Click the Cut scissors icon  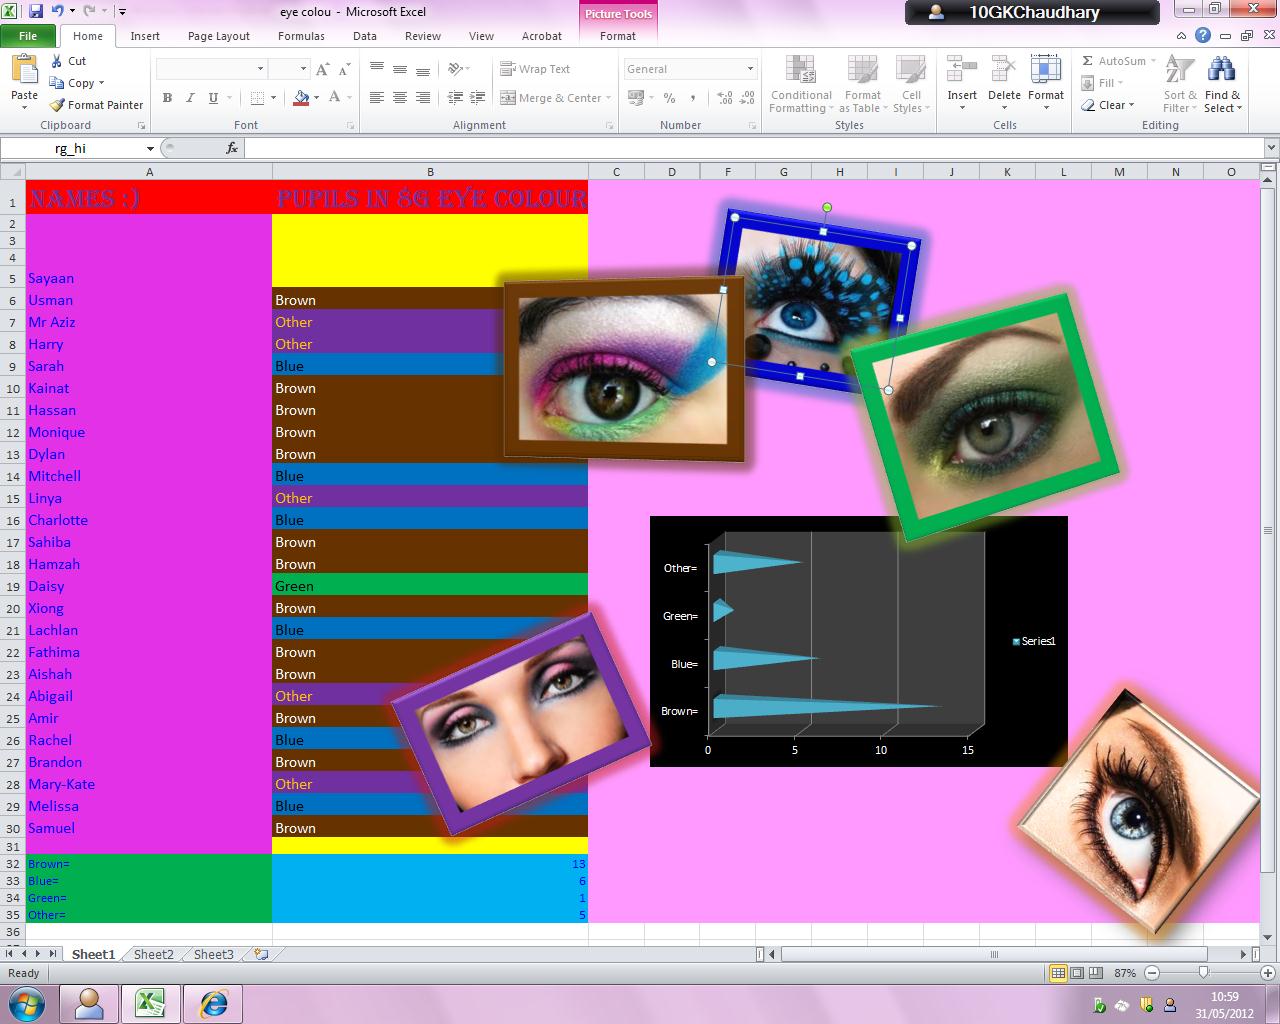click(x=57, y=61)
